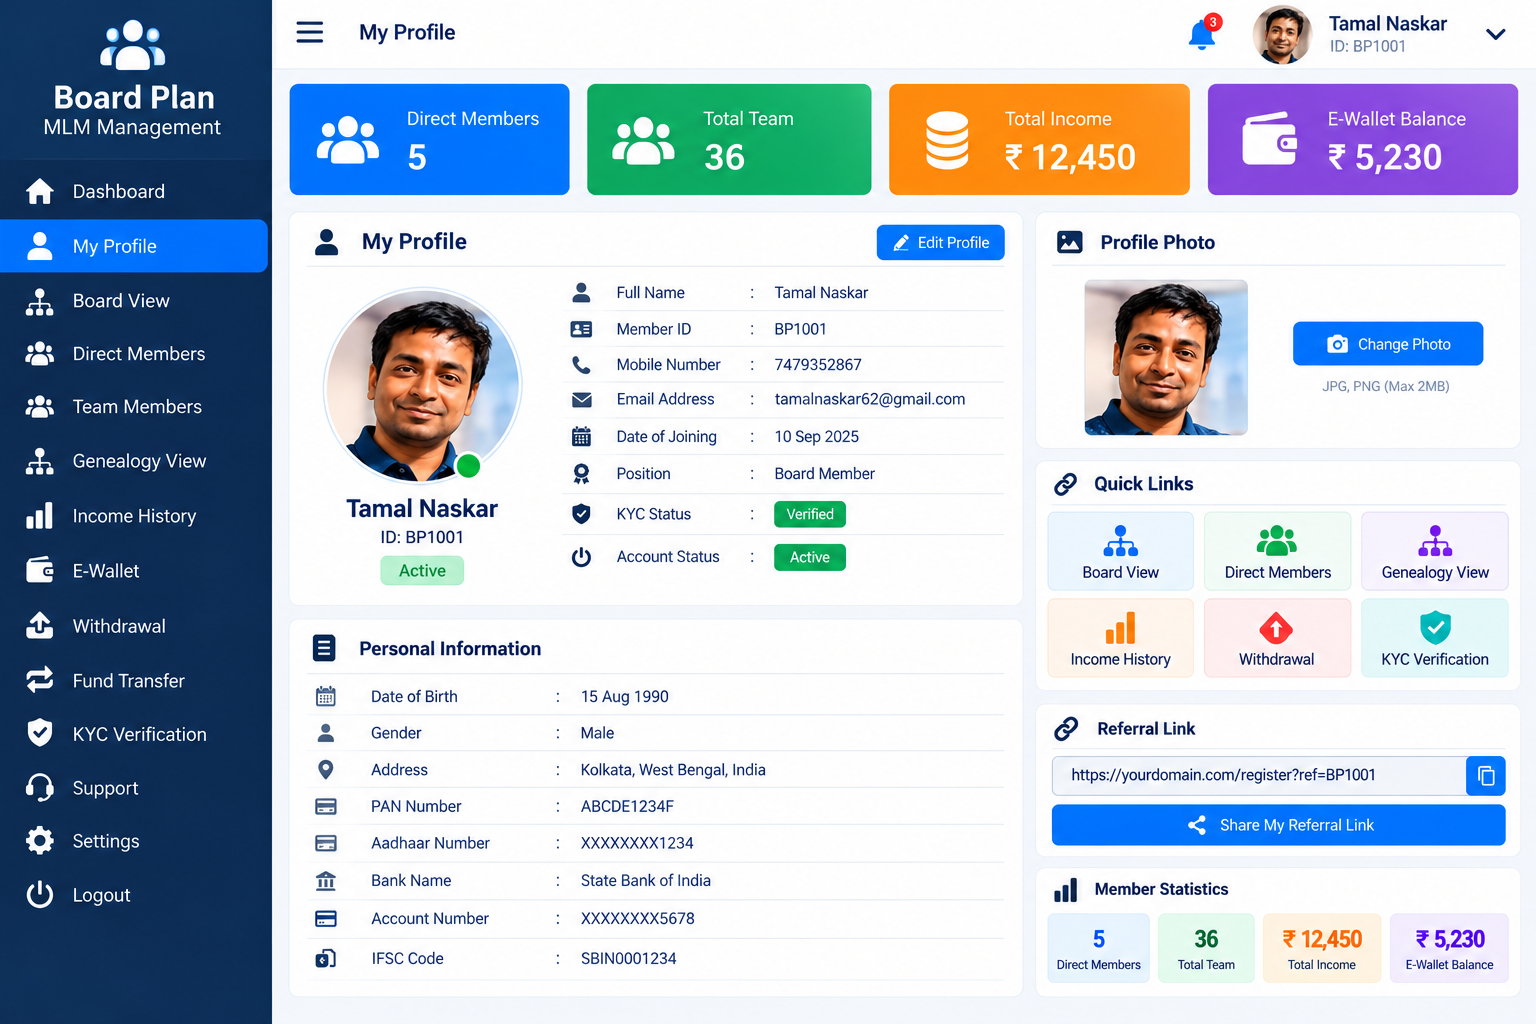Click Share My Referral Link button

coord(1279,825)
